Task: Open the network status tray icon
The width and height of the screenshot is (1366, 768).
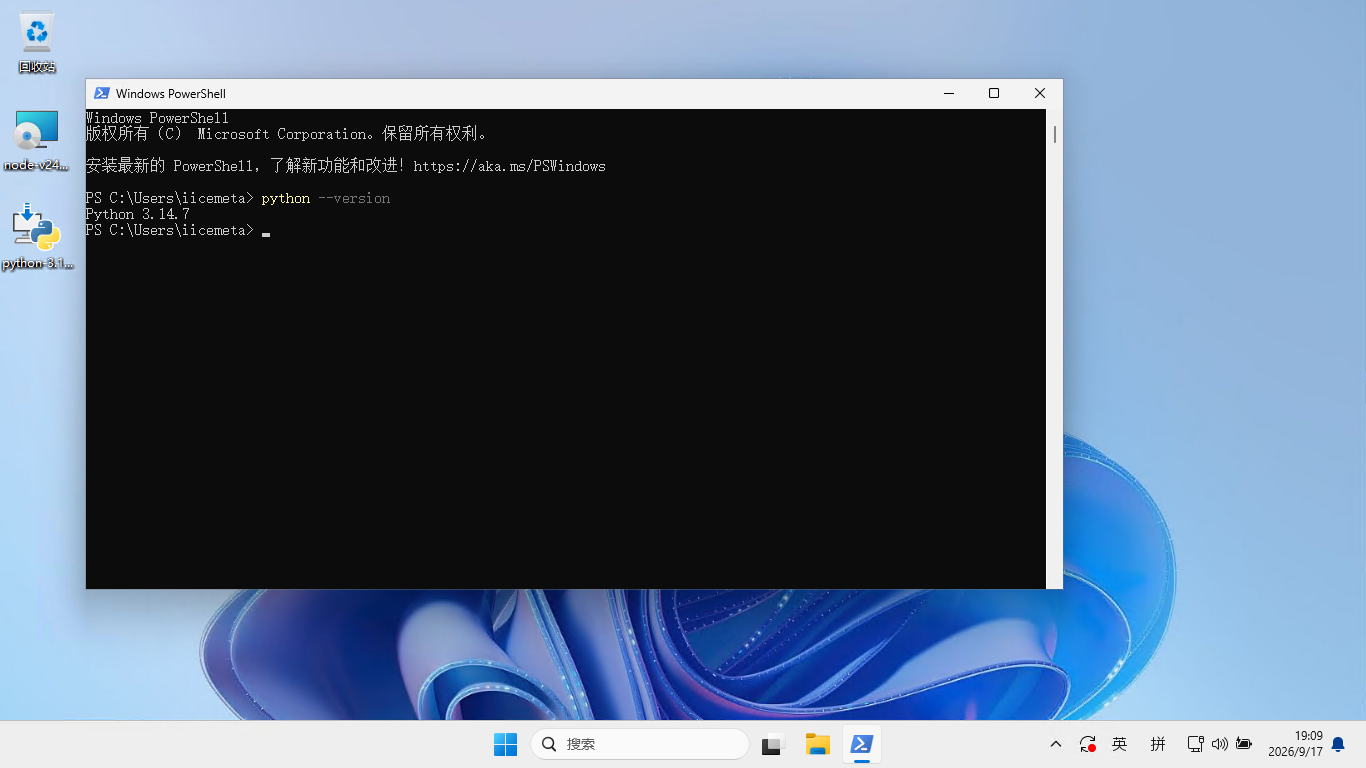Action: pyautogui.click(x=1195, y=744)
